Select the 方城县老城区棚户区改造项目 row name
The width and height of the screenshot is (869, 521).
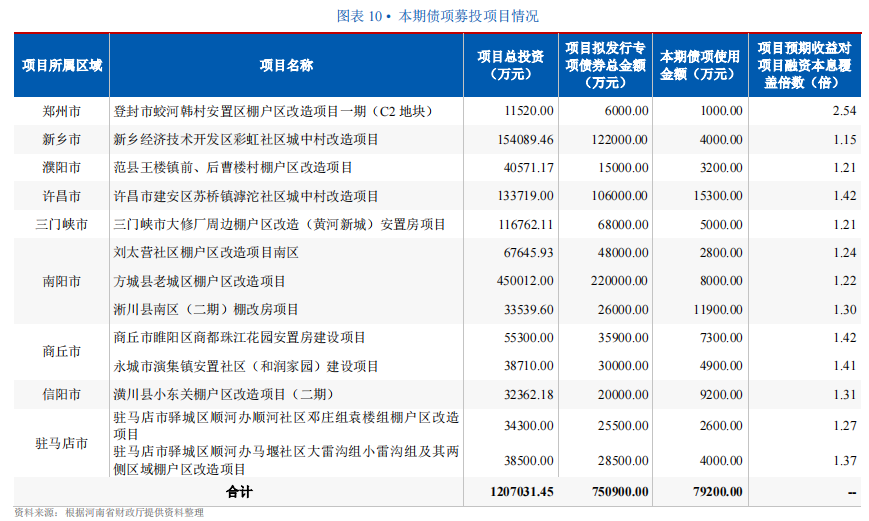click(x=200, y=281)
